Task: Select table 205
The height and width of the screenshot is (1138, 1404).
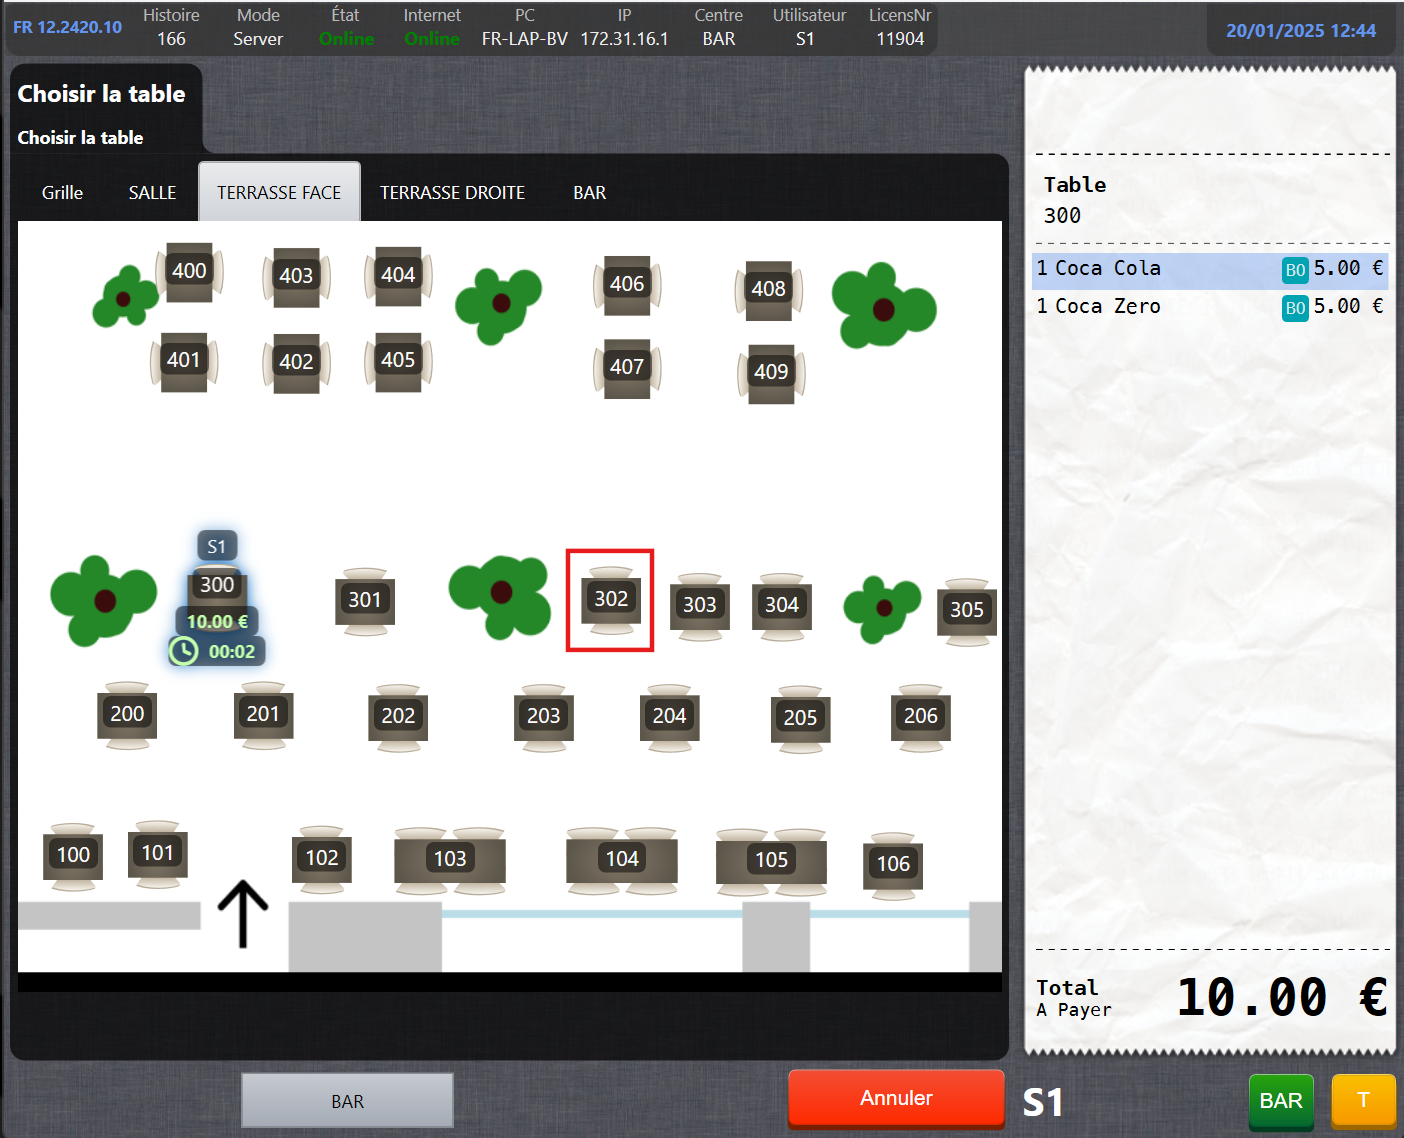Action: pyautogui.click(x=800, y=718)
